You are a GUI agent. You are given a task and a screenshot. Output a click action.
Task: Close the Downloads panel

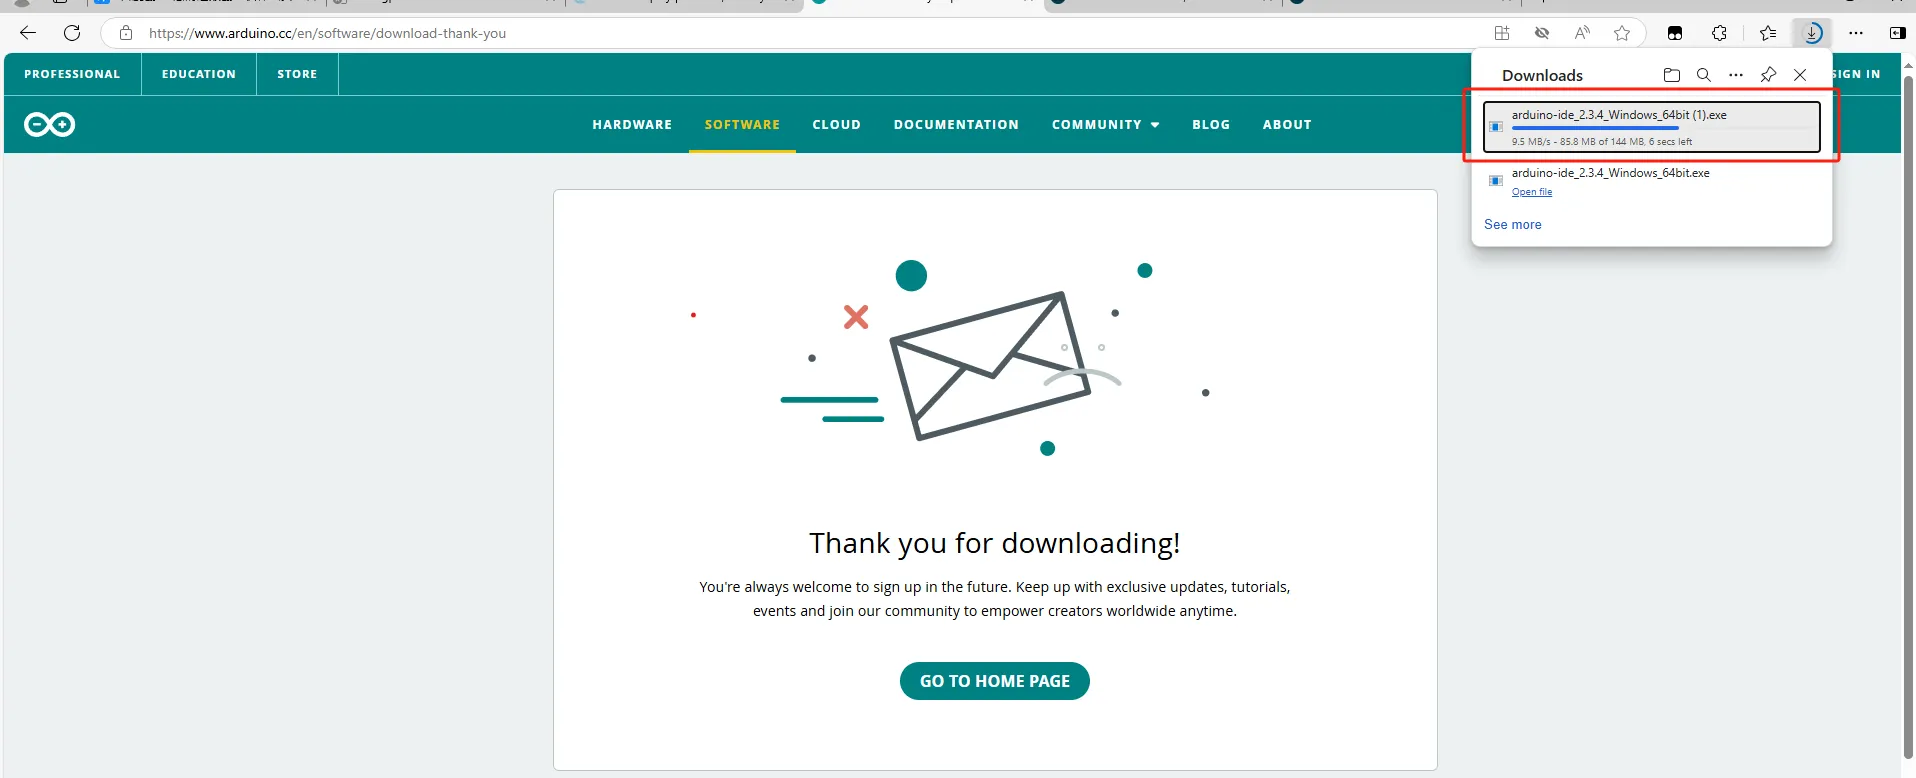1800,75
